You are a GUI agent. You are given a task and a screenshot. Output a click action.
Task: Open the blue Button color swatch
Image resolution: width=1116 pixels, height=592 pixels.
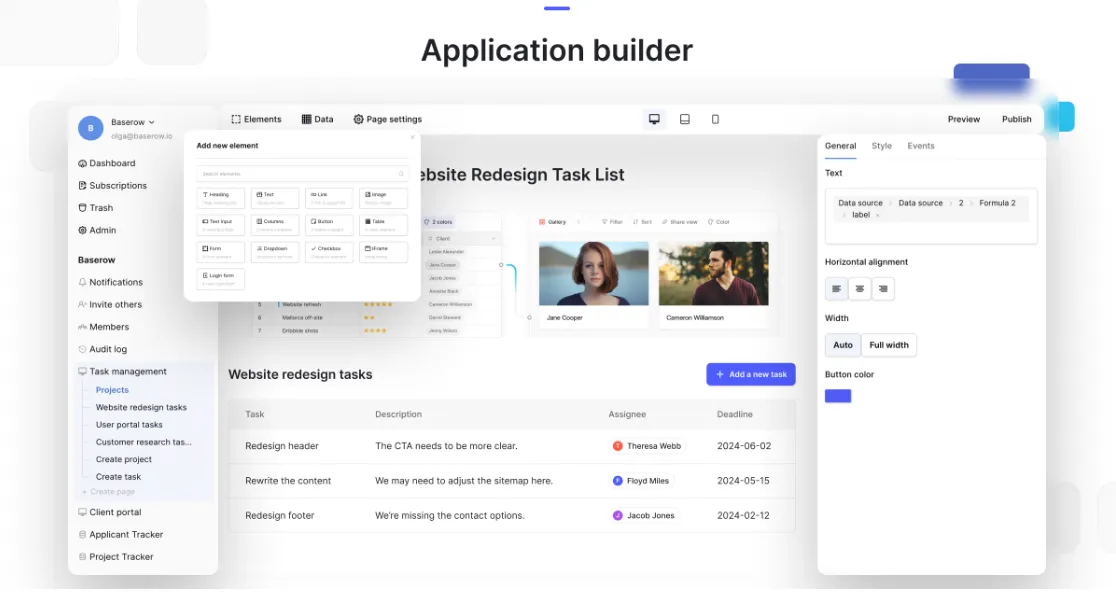[x=838, y=396]
